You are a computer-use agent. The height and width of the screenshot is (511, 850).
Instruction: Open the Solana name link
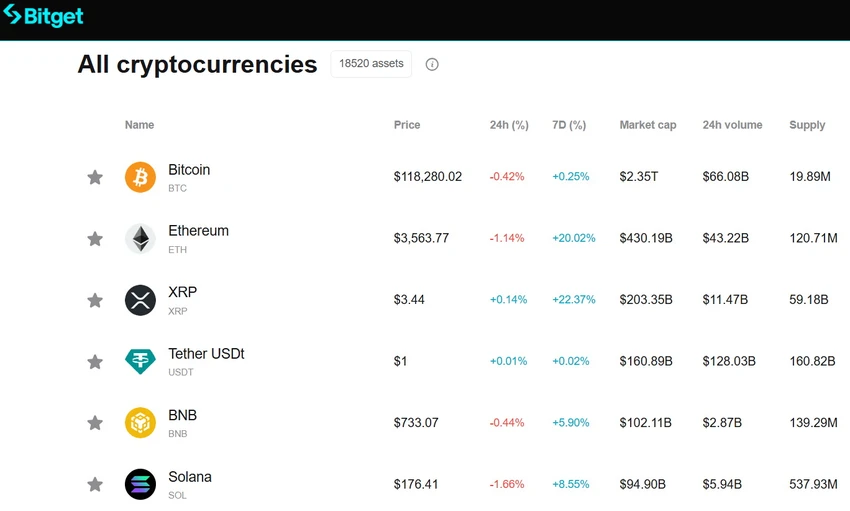tap(190, 477)
